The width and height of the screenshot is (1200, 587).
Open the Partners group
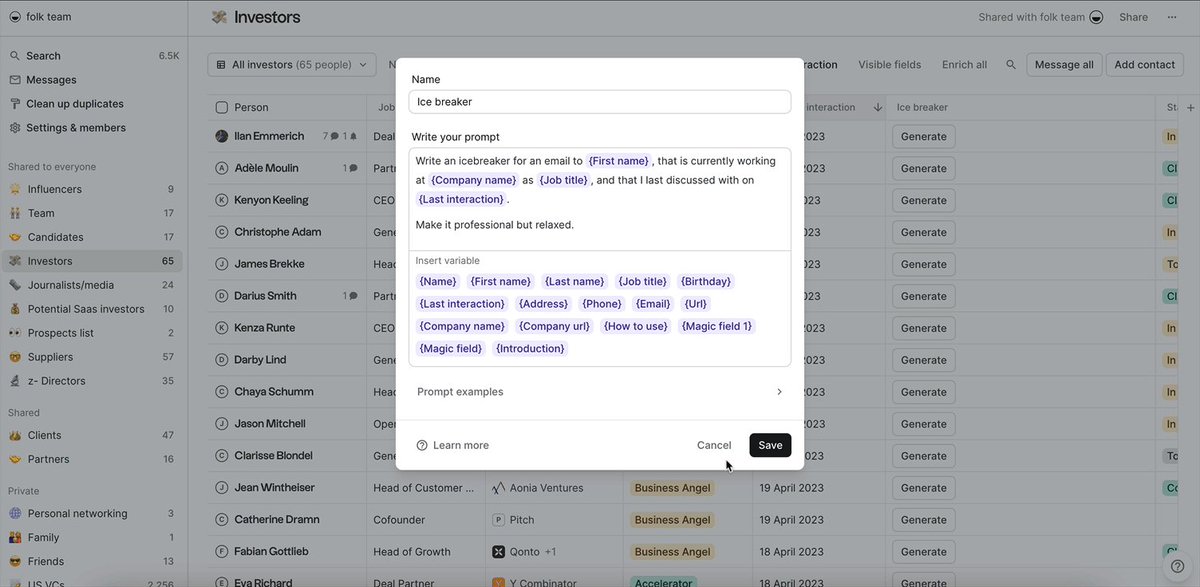92,459
